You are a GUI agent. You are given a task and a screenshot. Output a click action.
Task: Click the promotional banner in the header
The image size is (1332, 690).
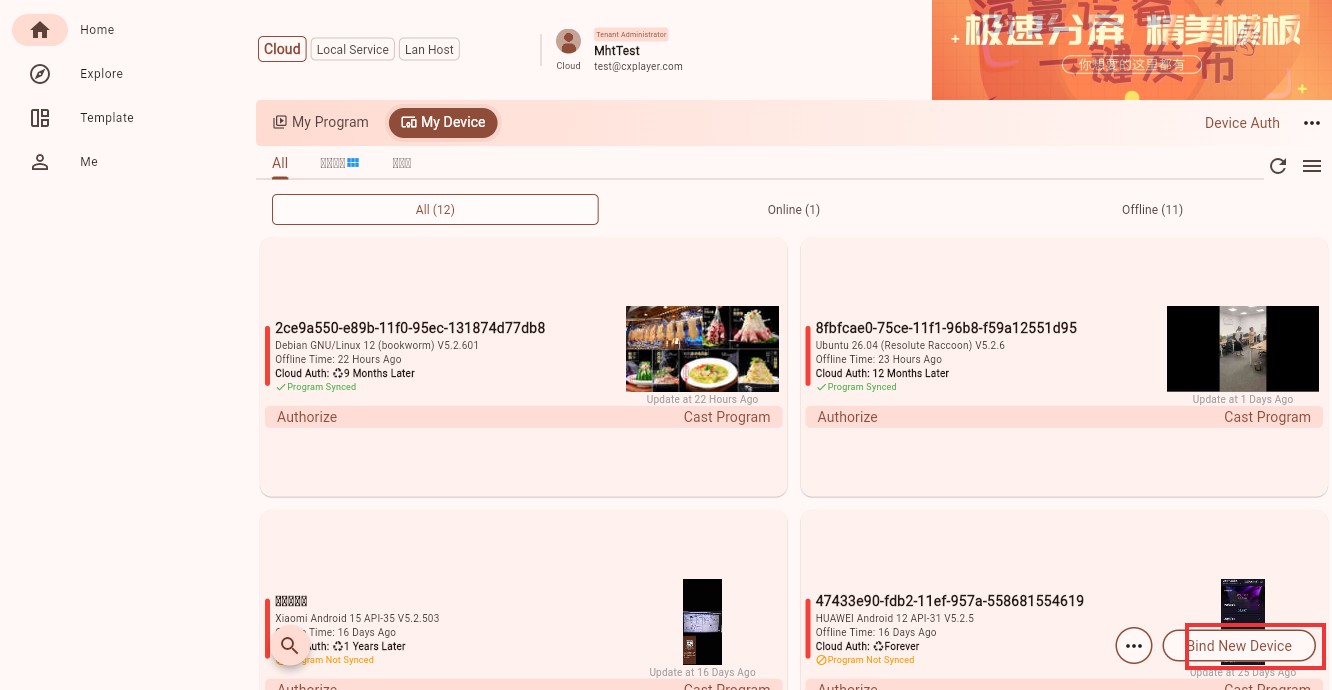pos(1132,50)
